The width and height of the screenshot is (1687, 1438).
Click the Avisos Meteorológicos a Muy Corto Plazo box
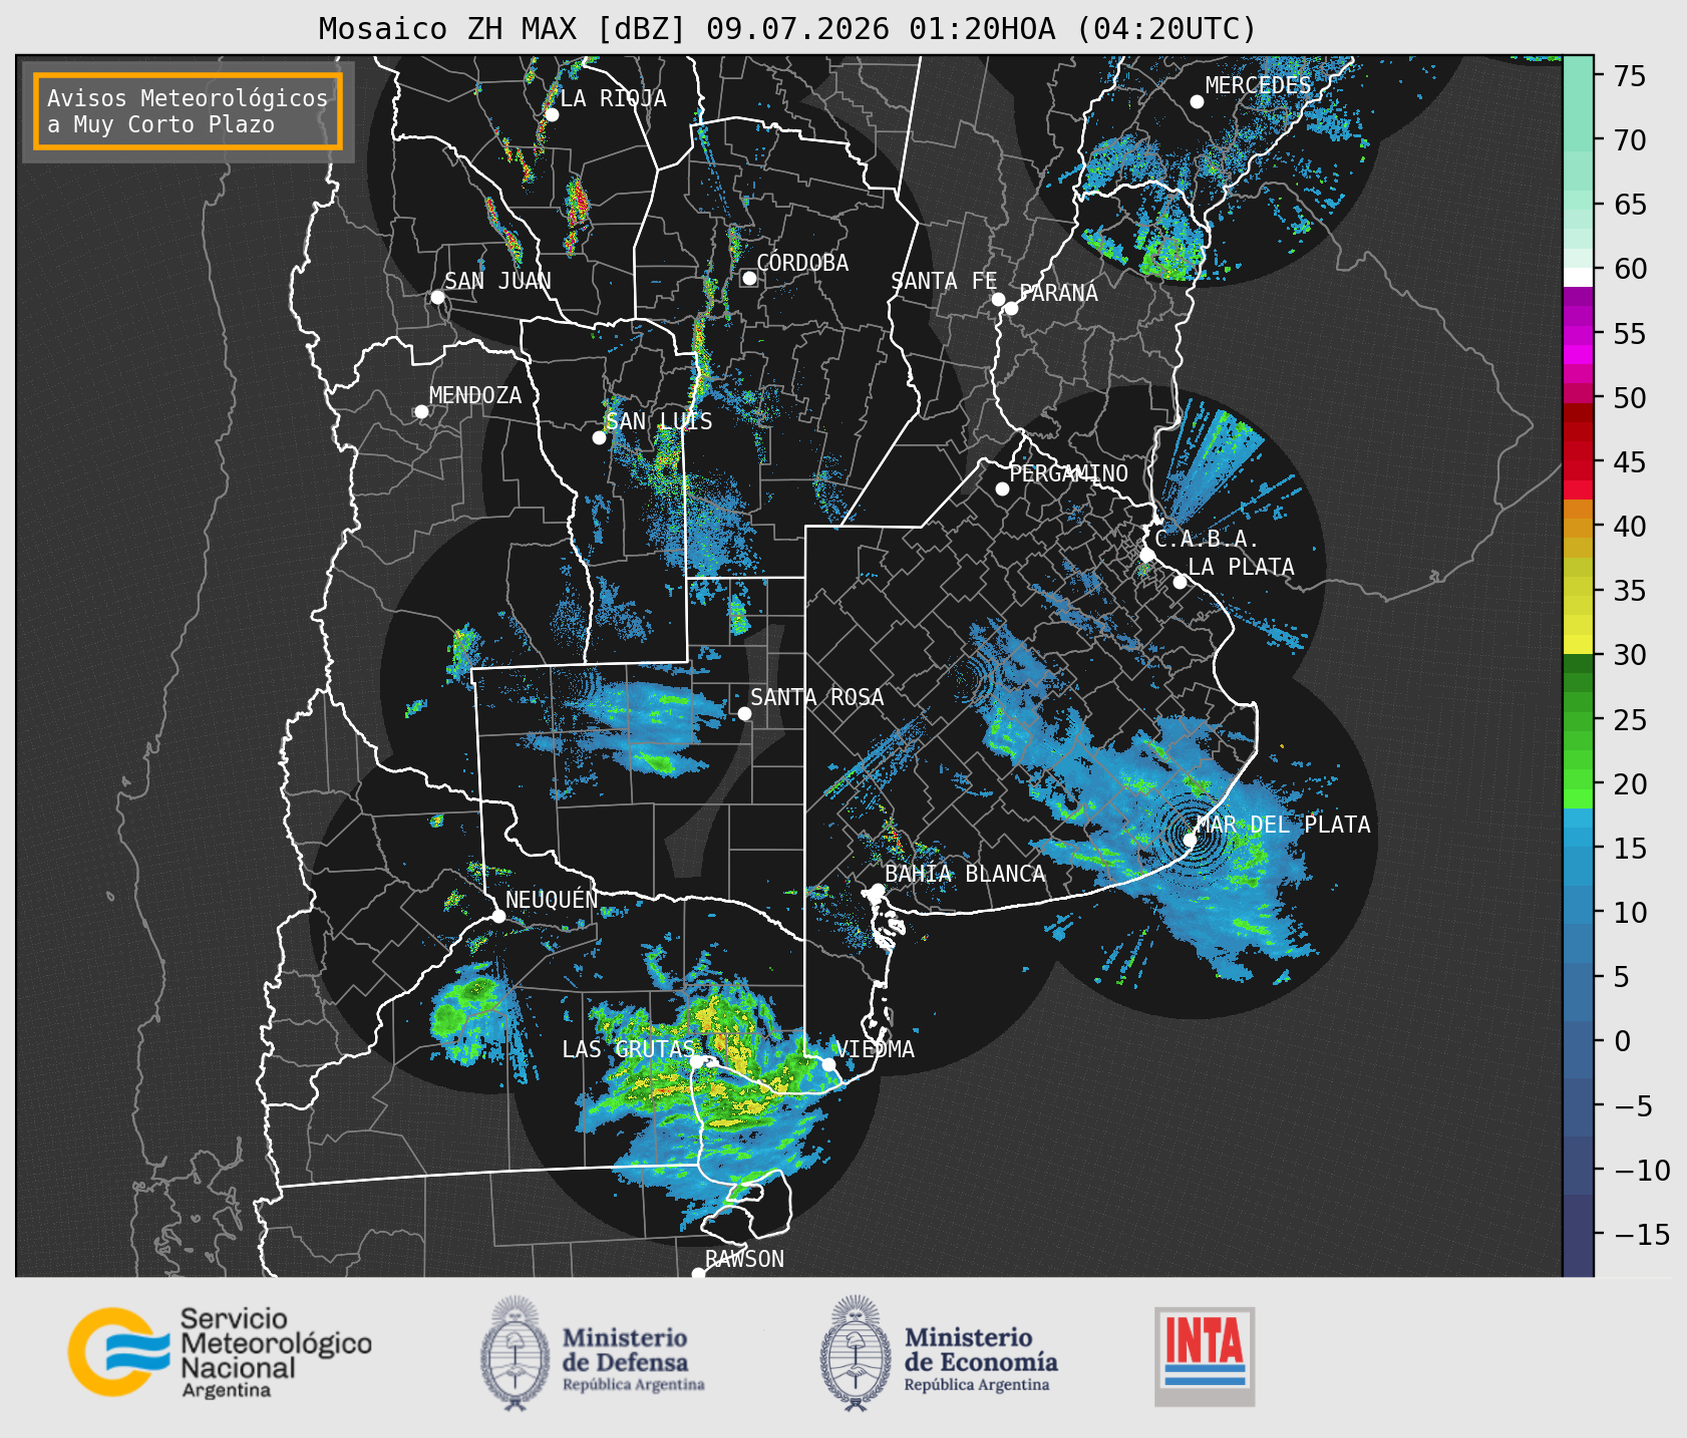[188, 111]
